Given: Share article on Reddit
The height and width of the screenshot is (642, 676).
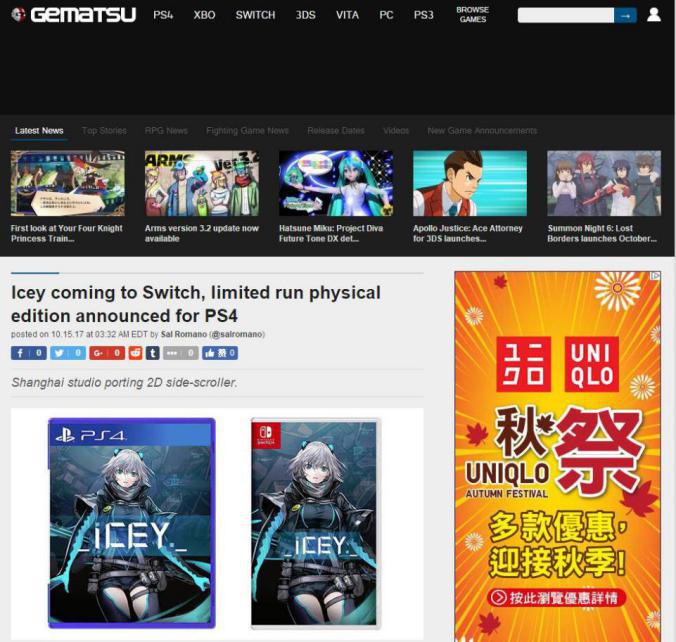Looking at the screenshot, I should point(135,353).
